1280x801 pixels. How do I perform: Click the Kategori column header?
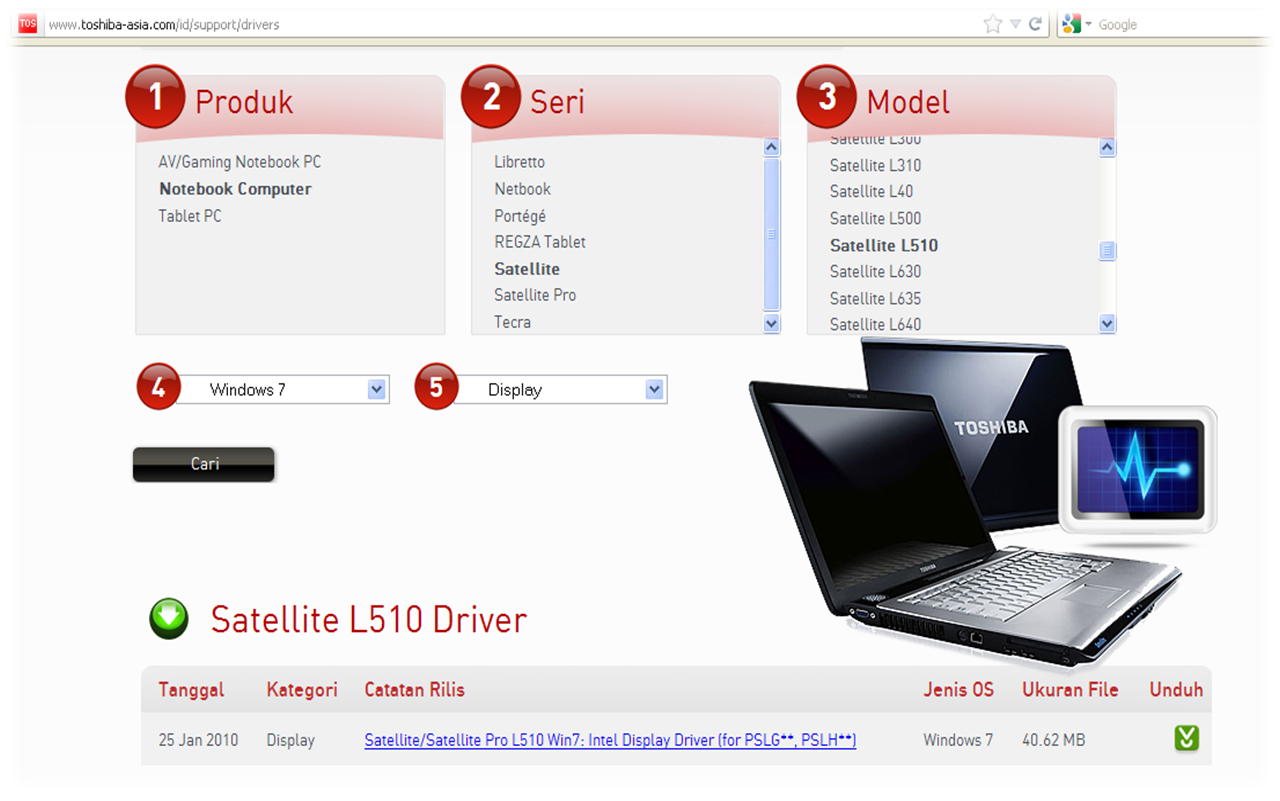pyautogui.click(x=302, y=690)
